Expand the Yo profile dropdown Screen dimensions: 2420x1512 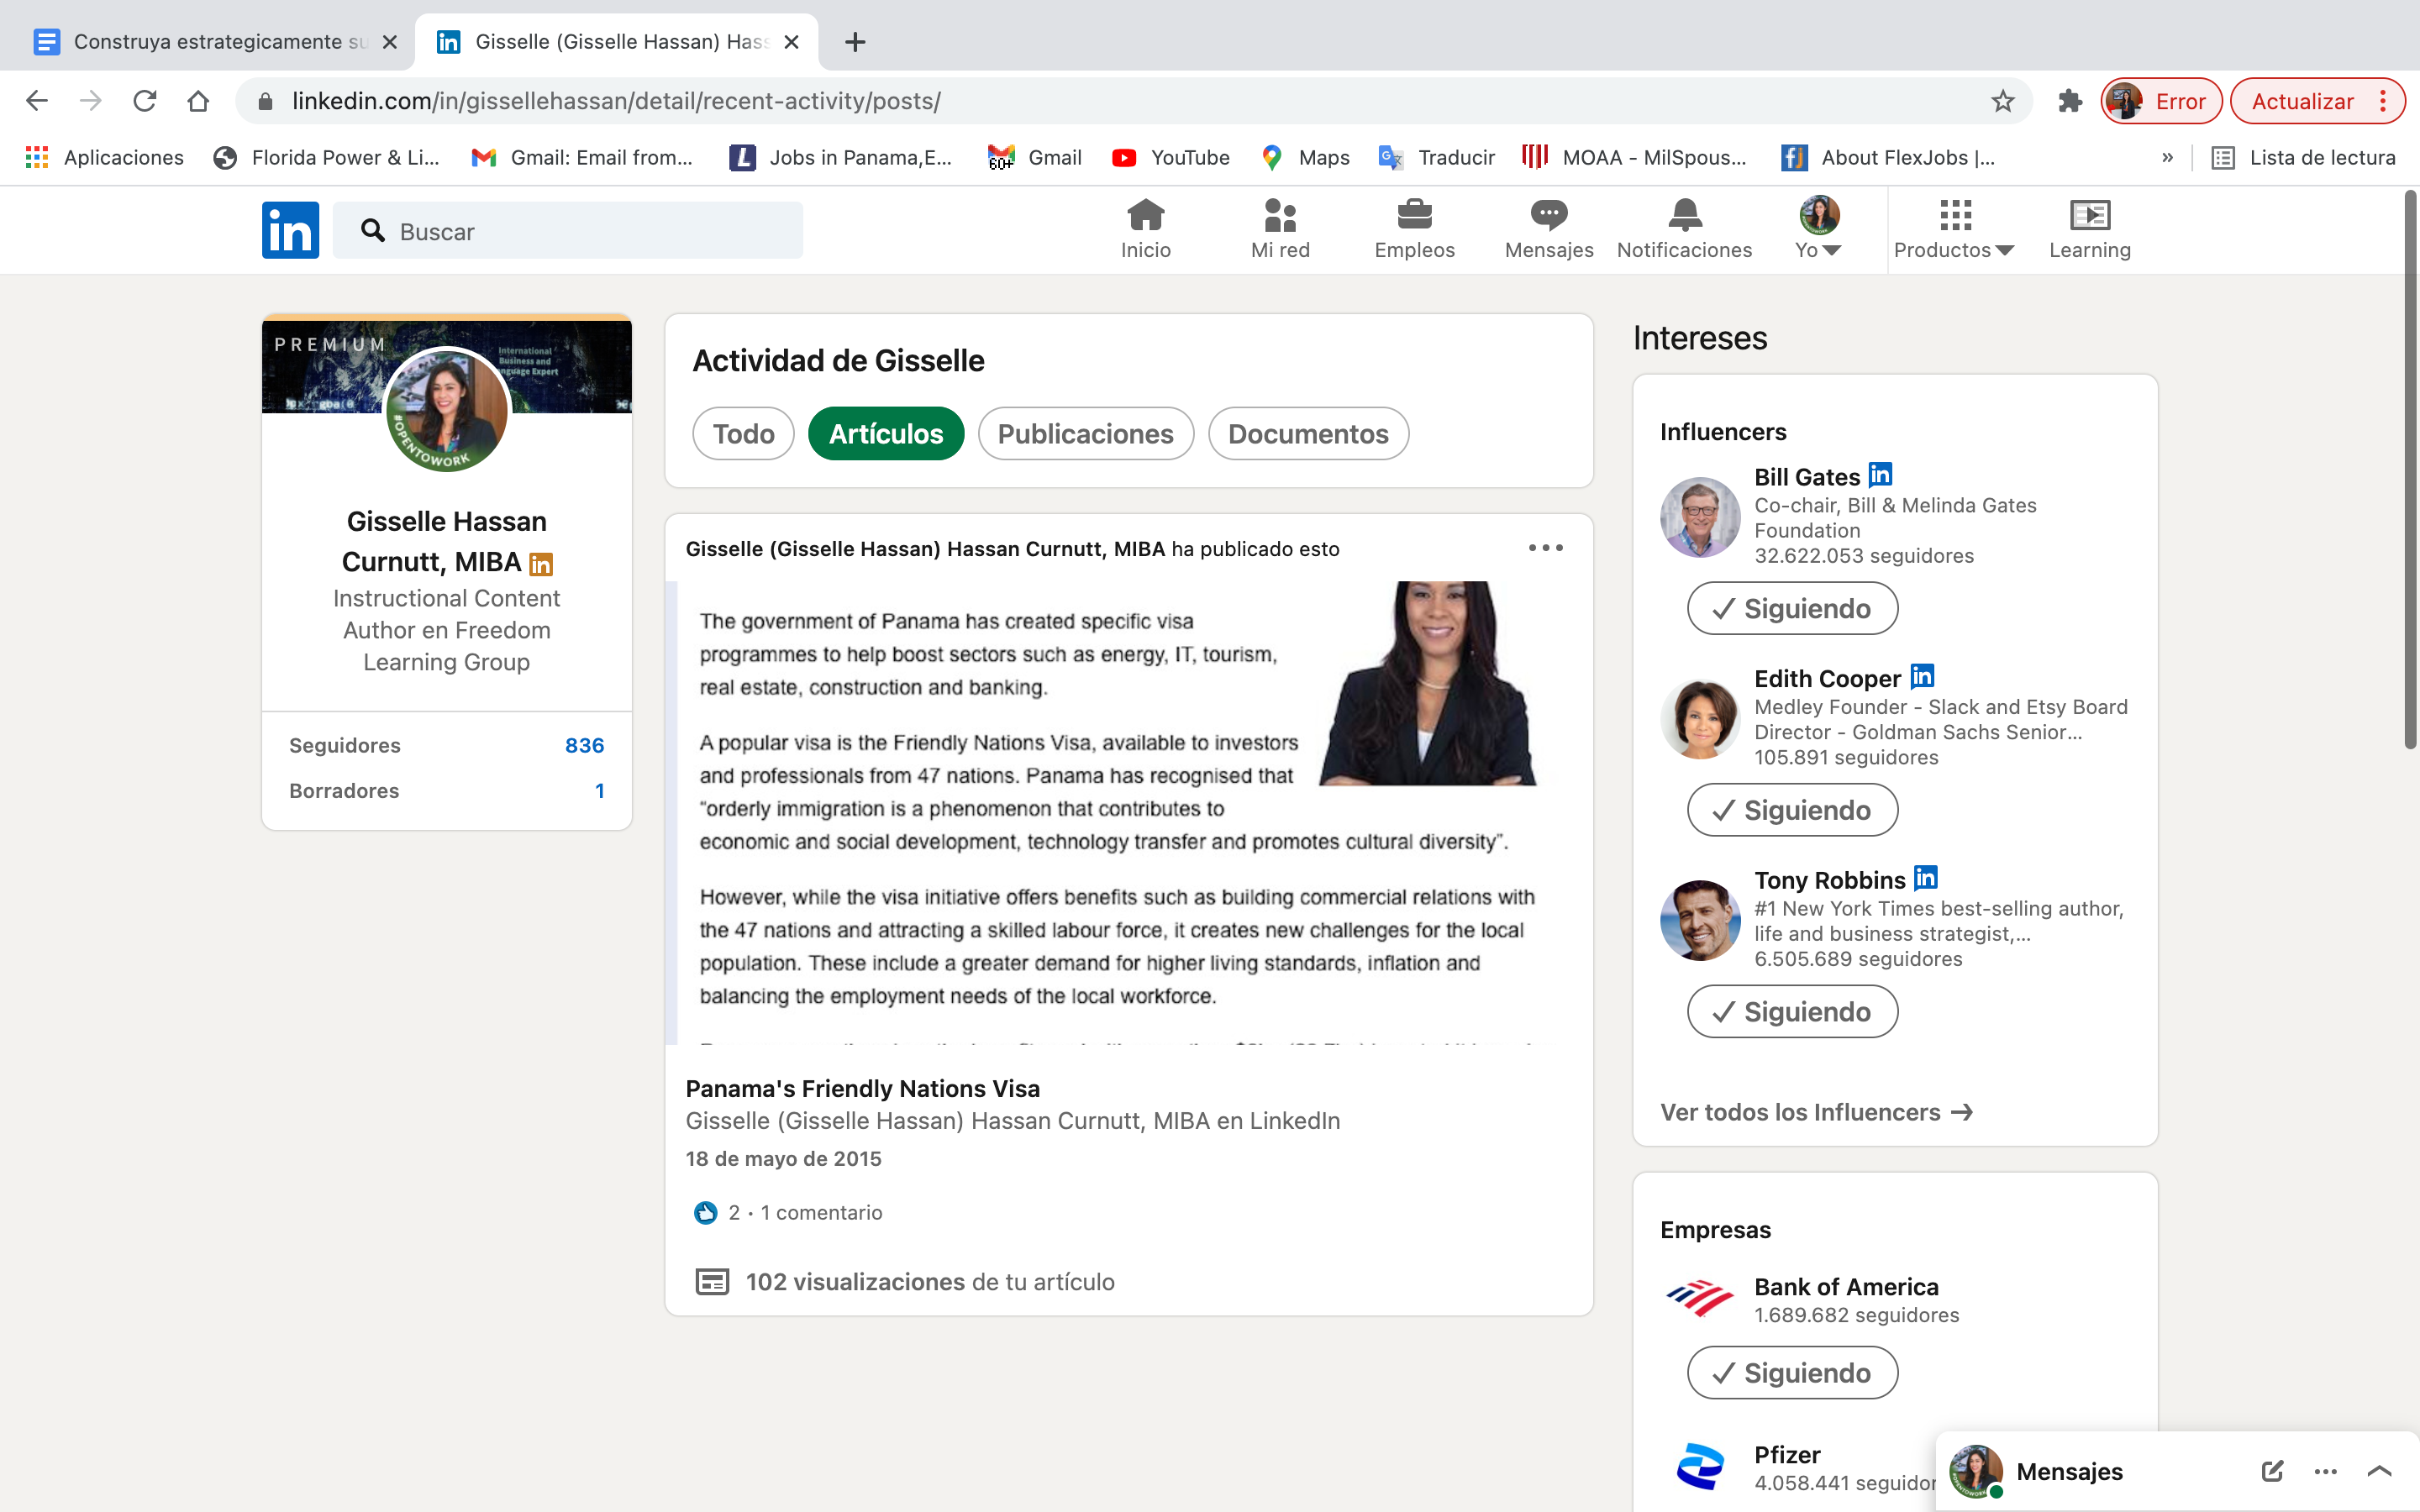(x=1818, y=228)
